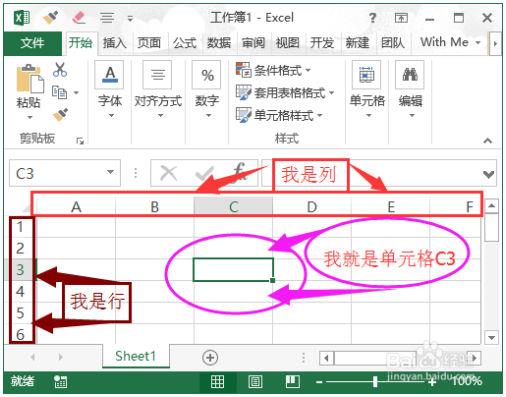Expand the formula bar chevron
The image size is (506, 397).
tap(489, 174)
